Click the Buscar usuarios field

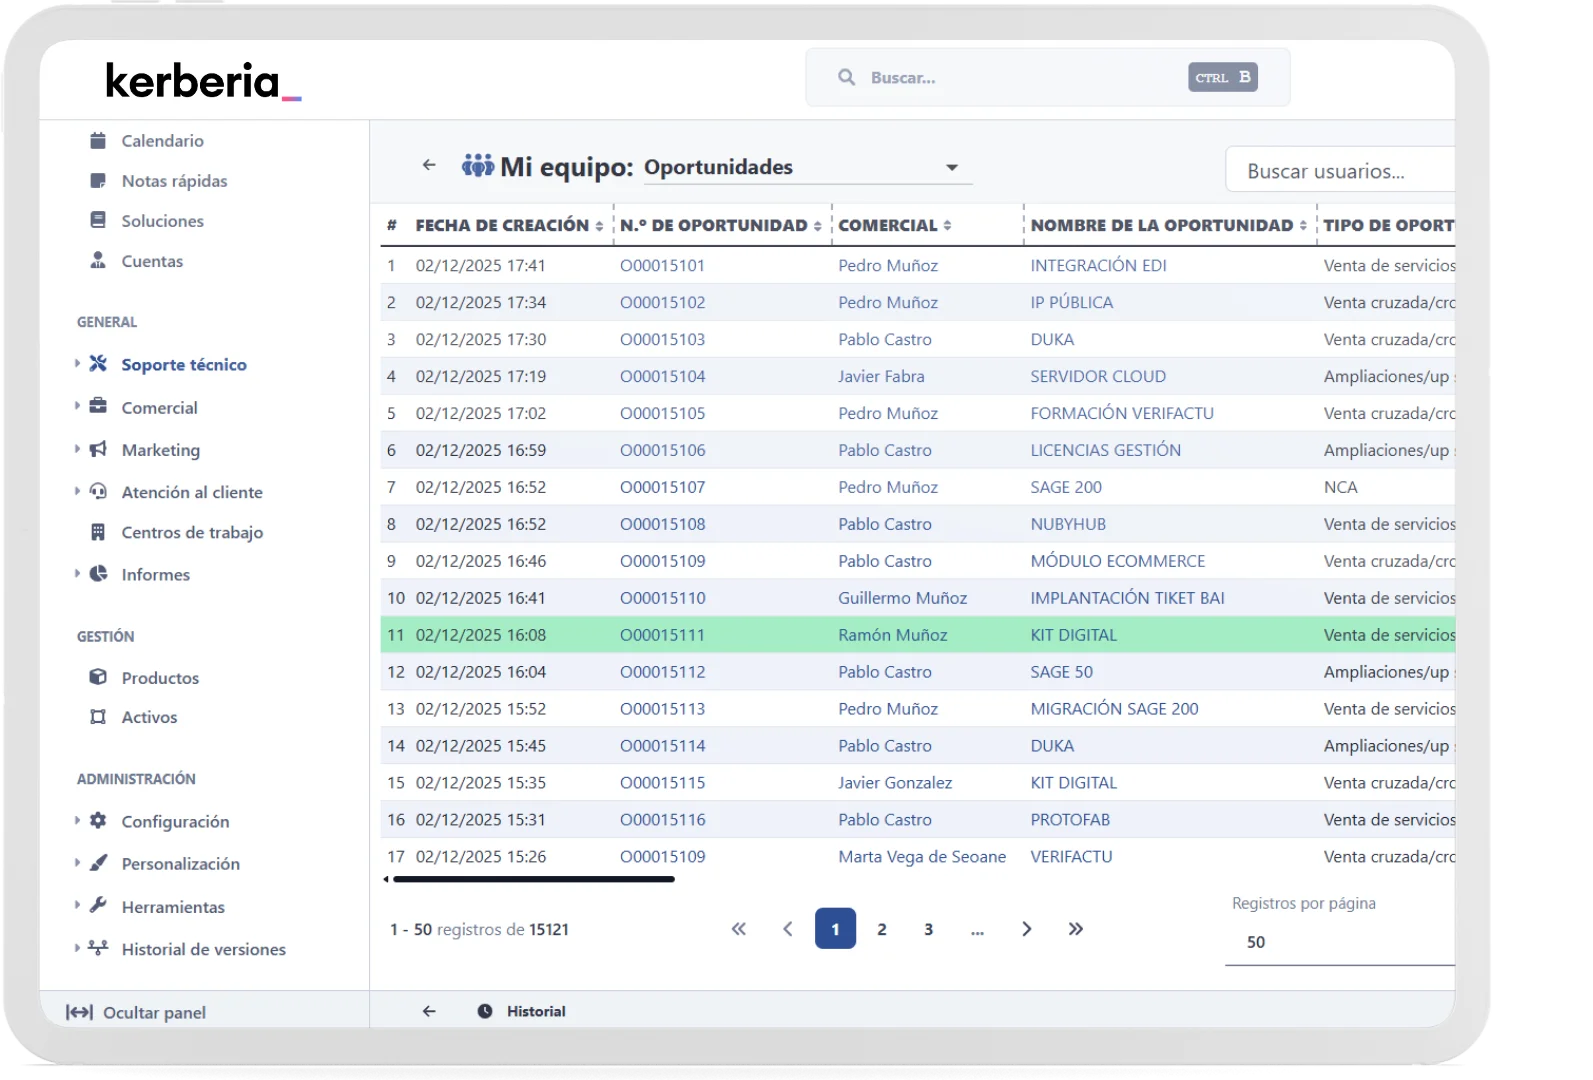tap(1340, 171)
